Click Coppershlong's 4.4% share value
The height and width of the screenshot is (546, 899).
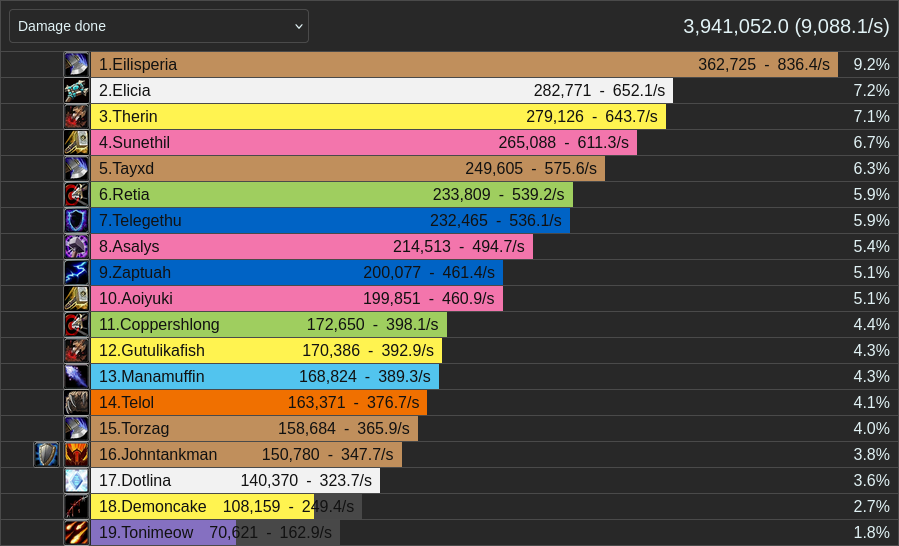pos(871,325)
